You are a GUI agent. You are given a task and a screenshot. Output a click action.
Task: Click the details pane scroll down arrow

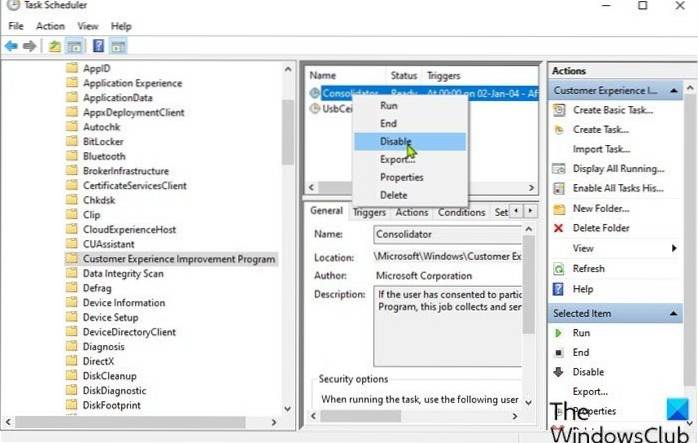click(528, 402)
